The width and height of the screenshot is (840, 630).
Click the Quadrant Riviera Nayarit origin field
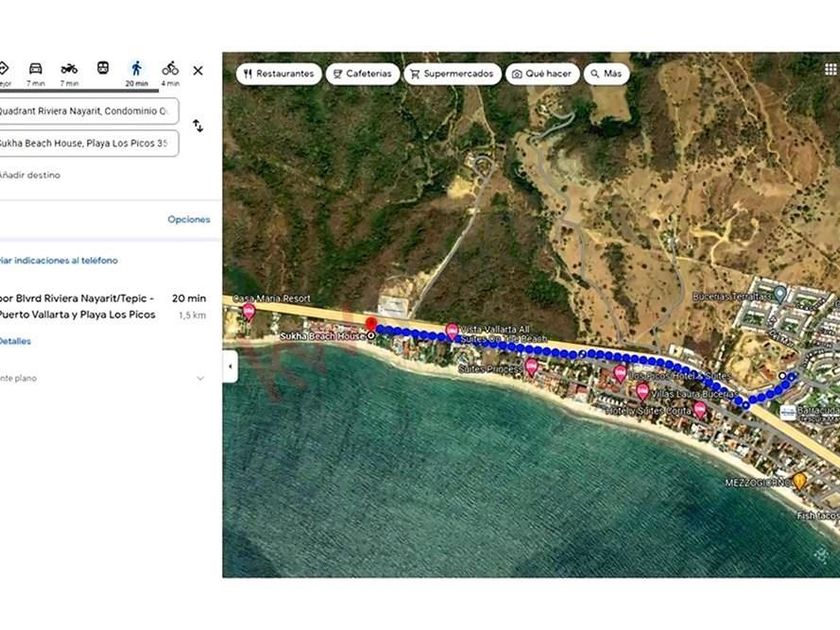(x=88, y=110)
